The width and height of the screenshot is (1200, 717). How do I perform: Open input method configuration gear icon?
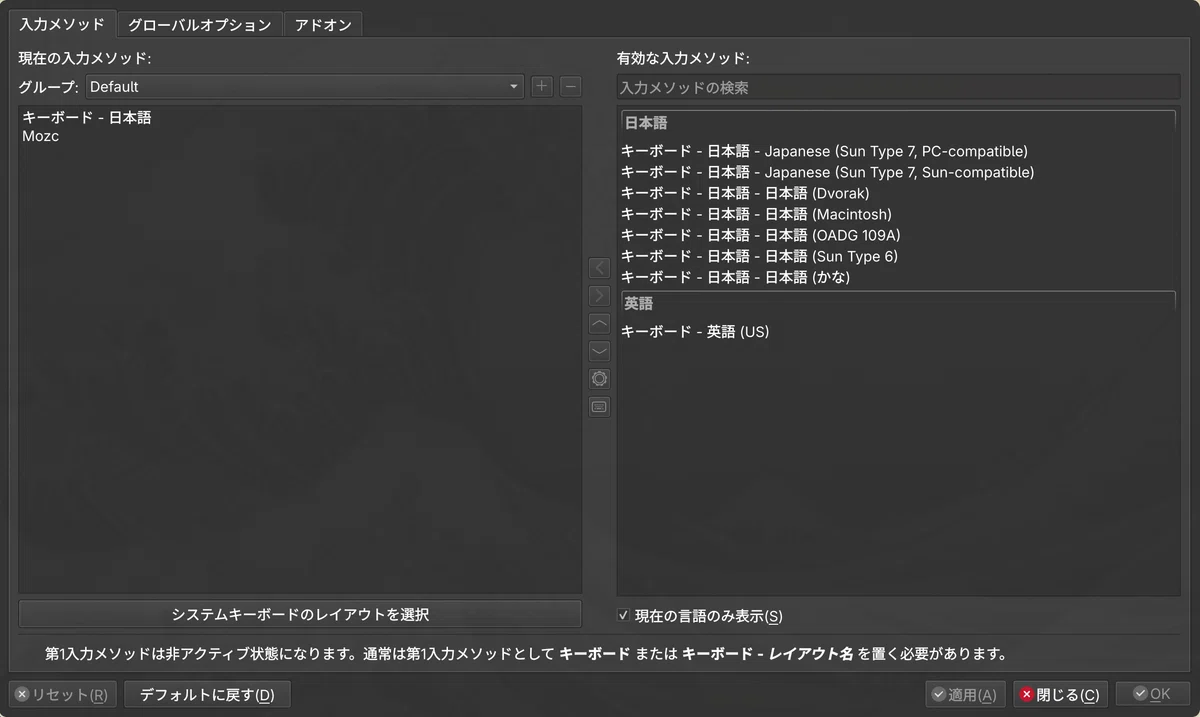(599, 379)
